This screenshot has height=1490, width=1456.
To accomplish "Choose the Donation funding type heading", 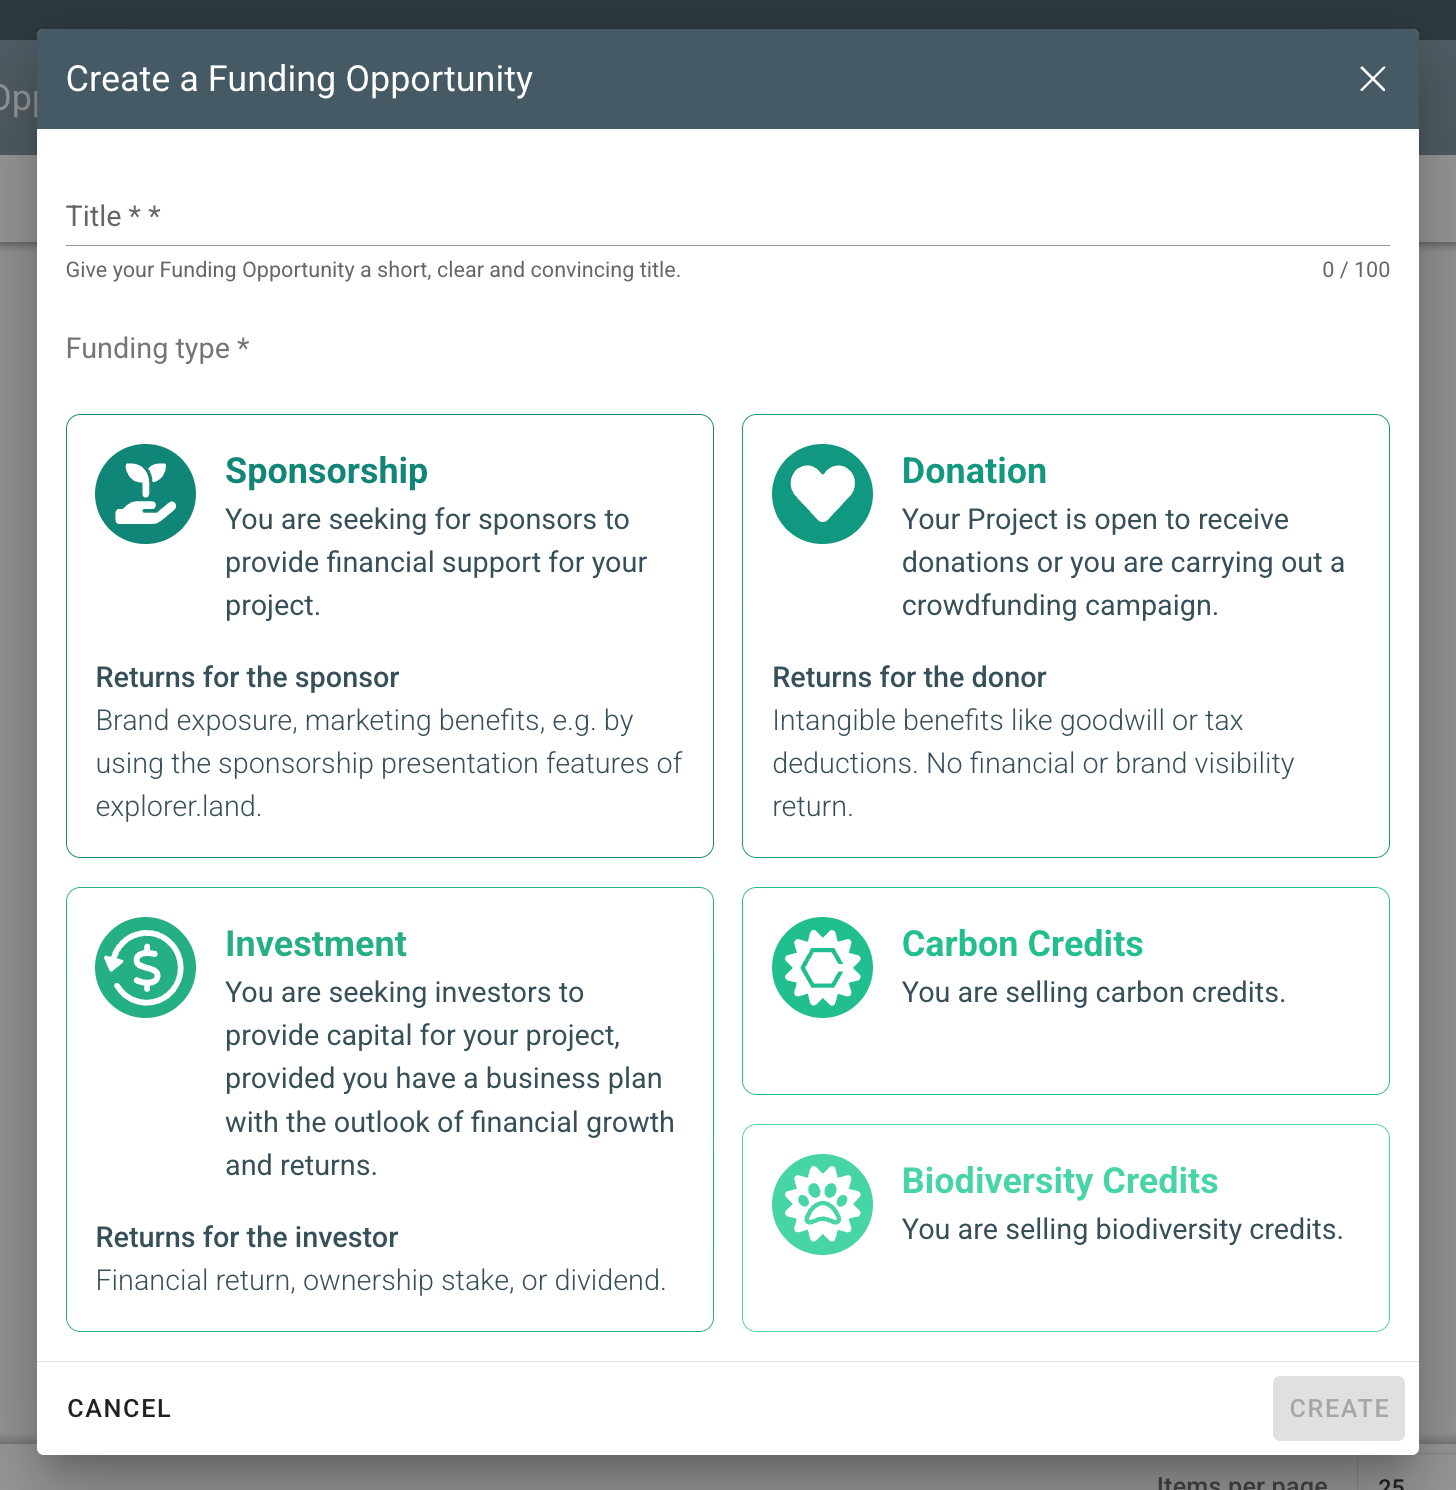I will 974,471.
